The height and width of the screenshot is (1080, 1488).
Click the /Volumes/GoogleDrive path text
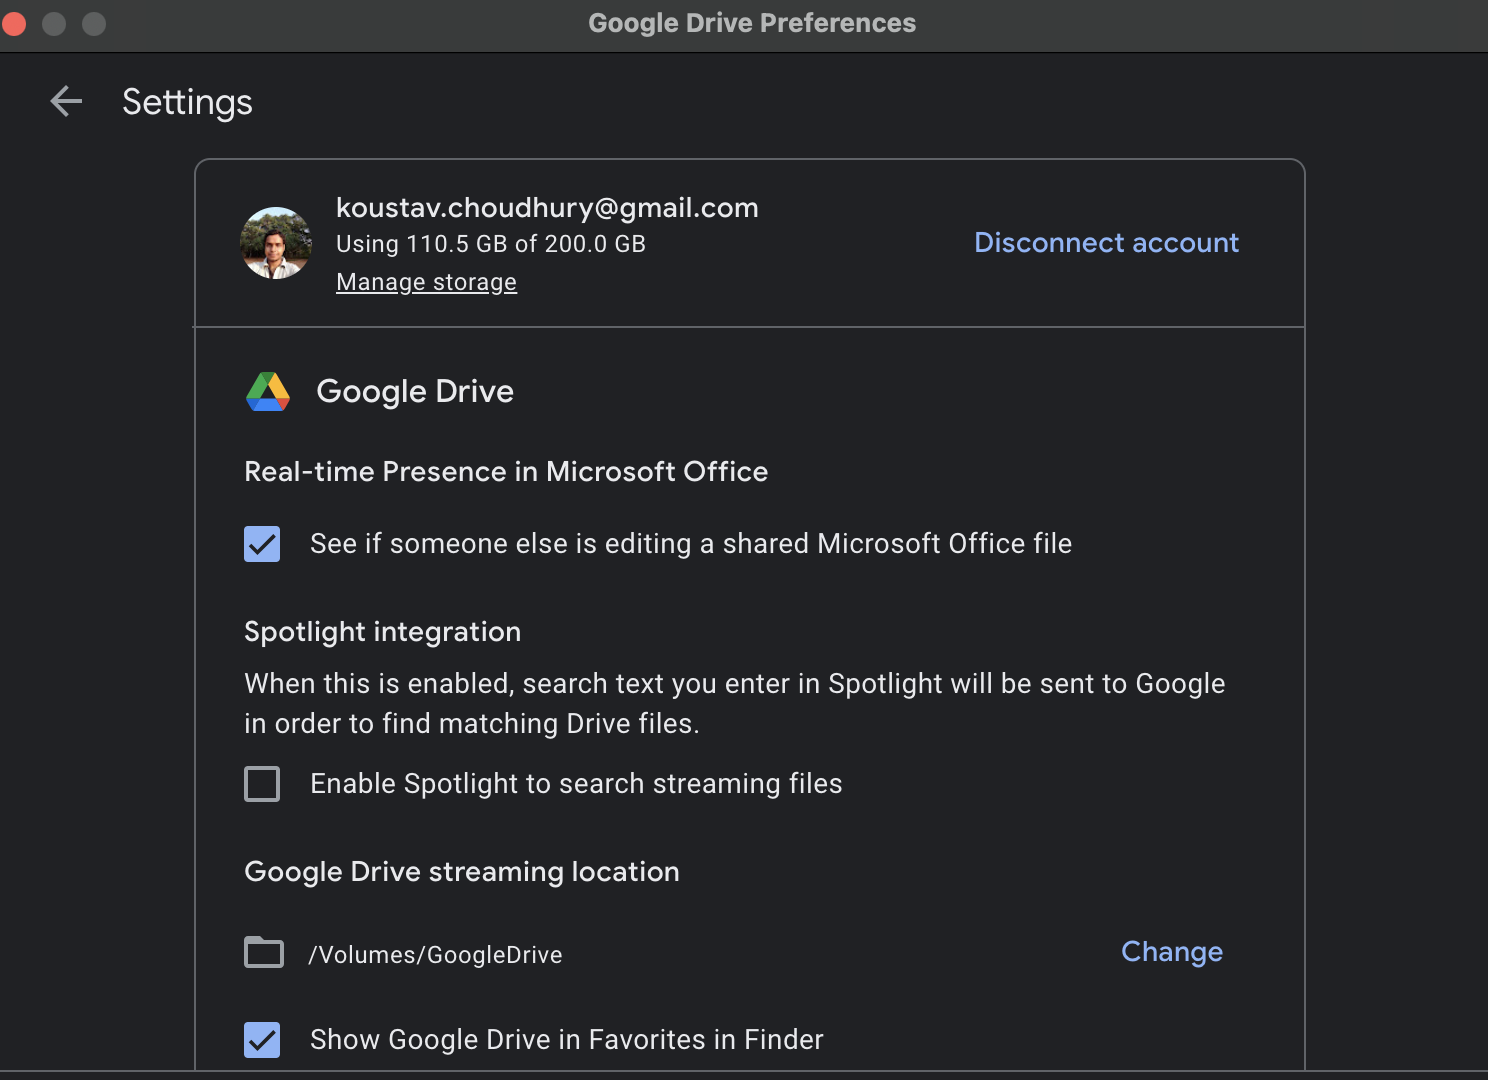tap(435, 955)
